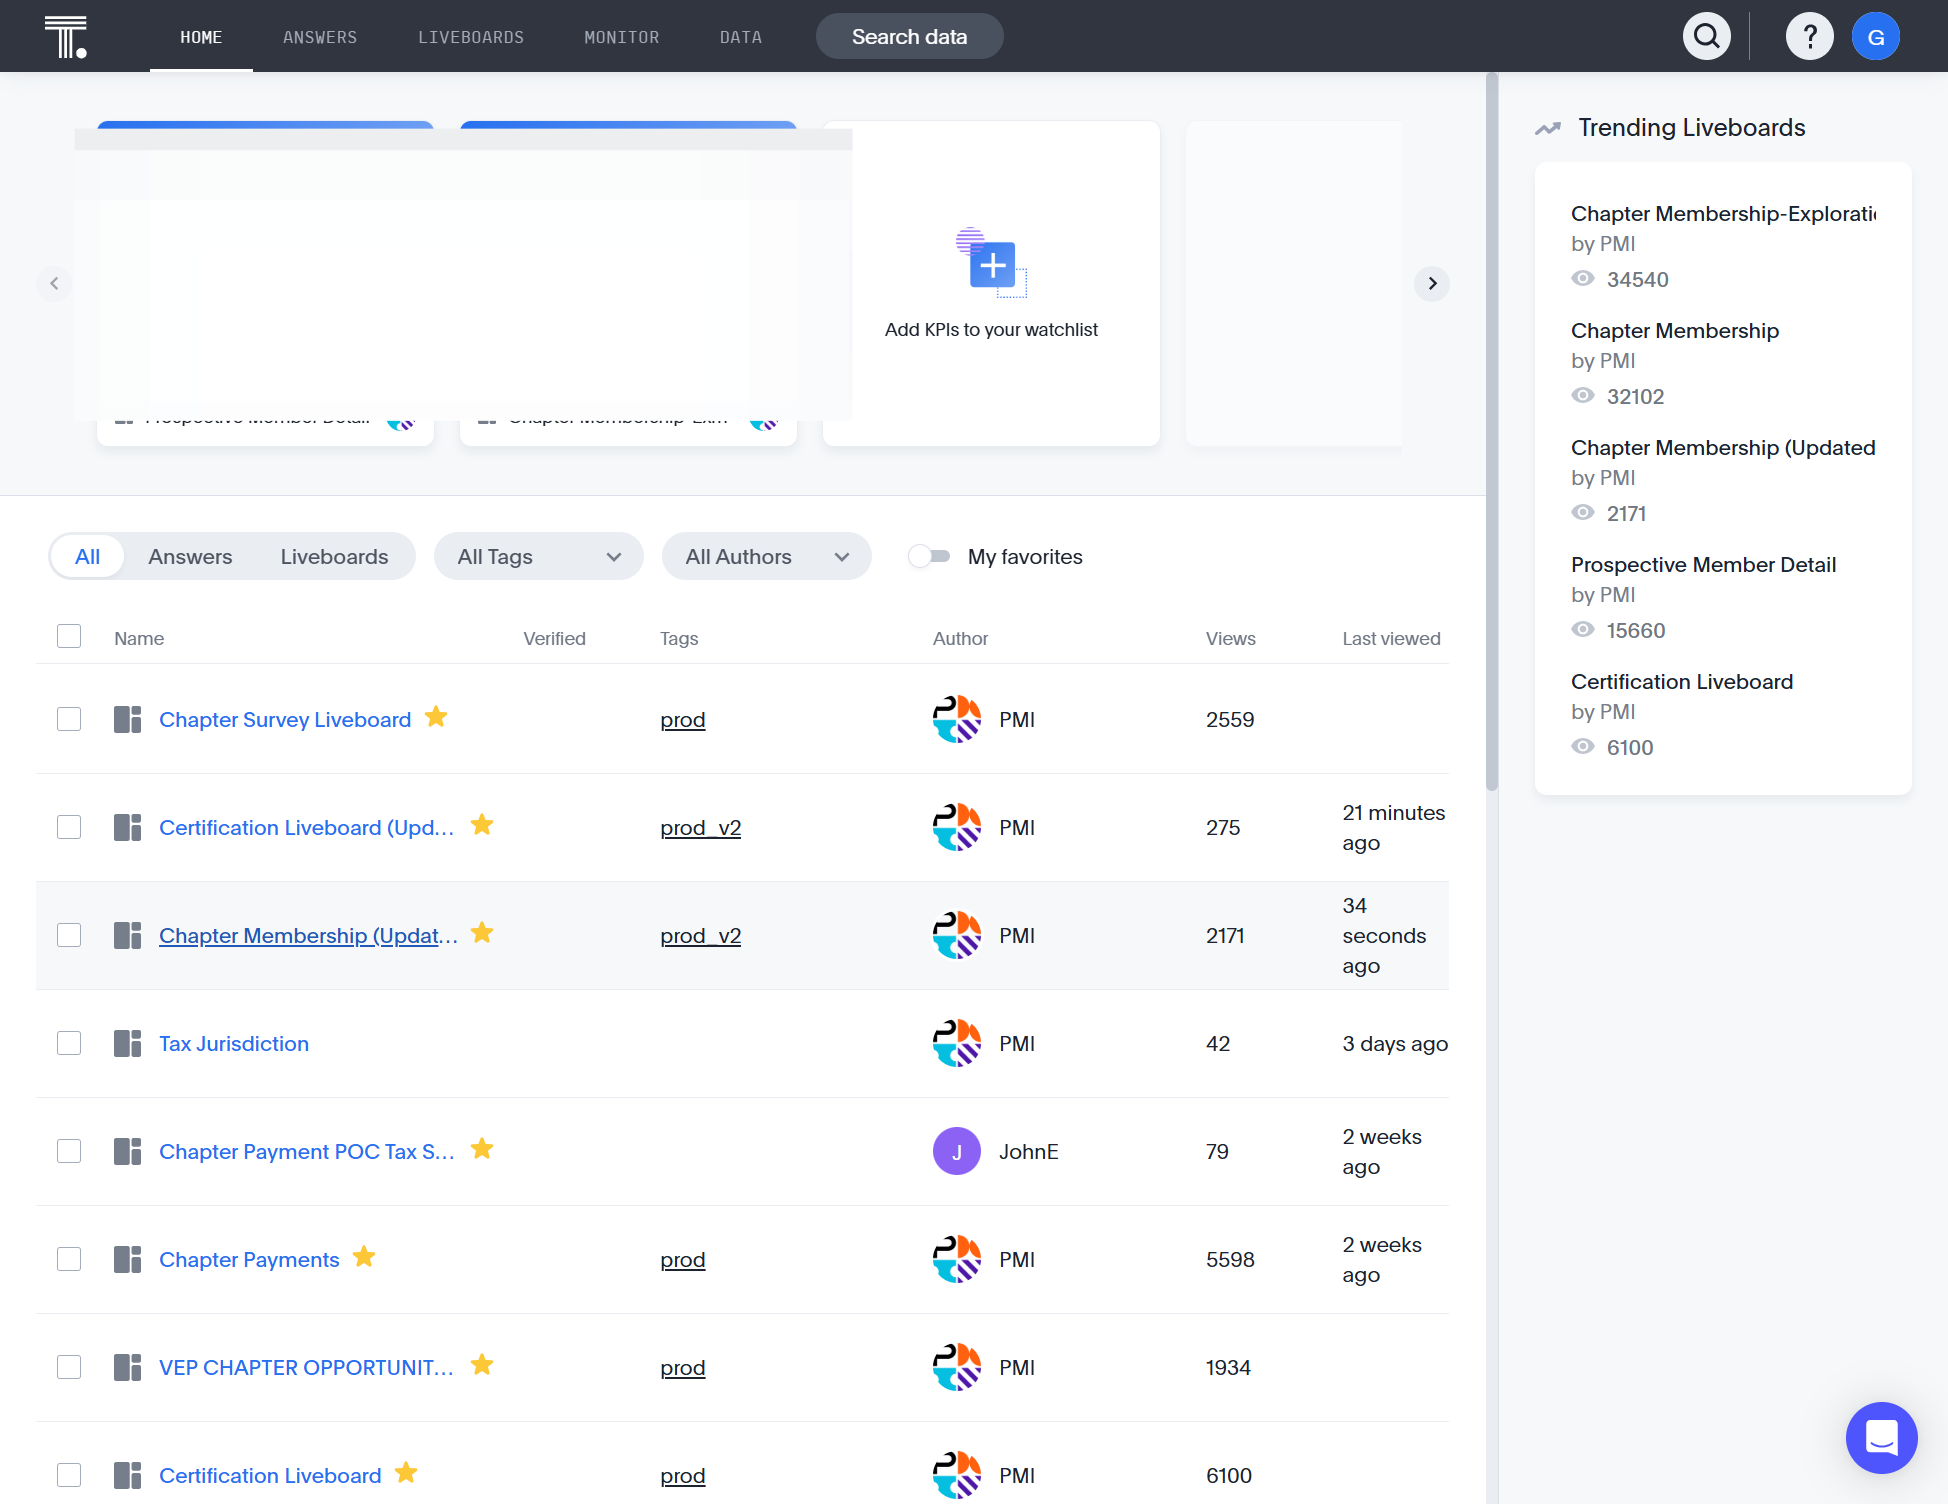This screenshot has width=1948, height=1504.
Task: Expand the All Tags dropdown
Action: click(x=538, y=556)
